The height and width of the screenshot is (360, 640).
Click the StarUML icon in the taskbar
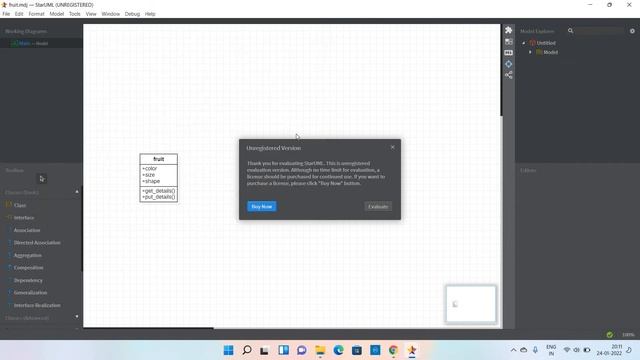[x=411, y=350]
